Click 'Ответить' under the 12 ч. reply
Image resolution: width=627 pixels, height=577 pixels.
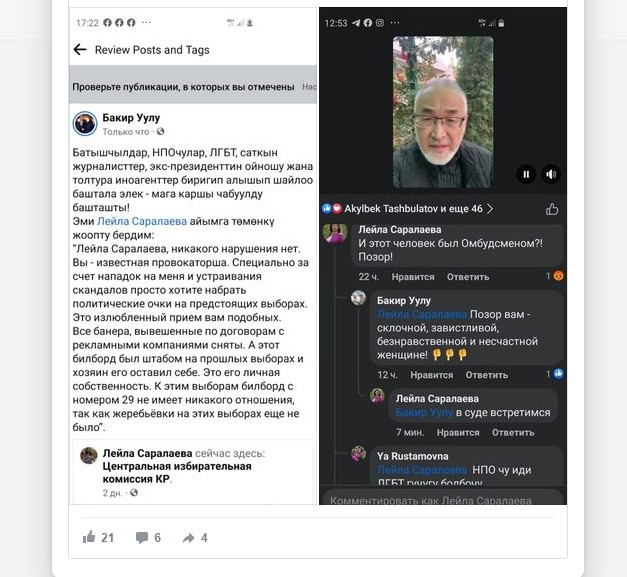[x=487, y=375]
